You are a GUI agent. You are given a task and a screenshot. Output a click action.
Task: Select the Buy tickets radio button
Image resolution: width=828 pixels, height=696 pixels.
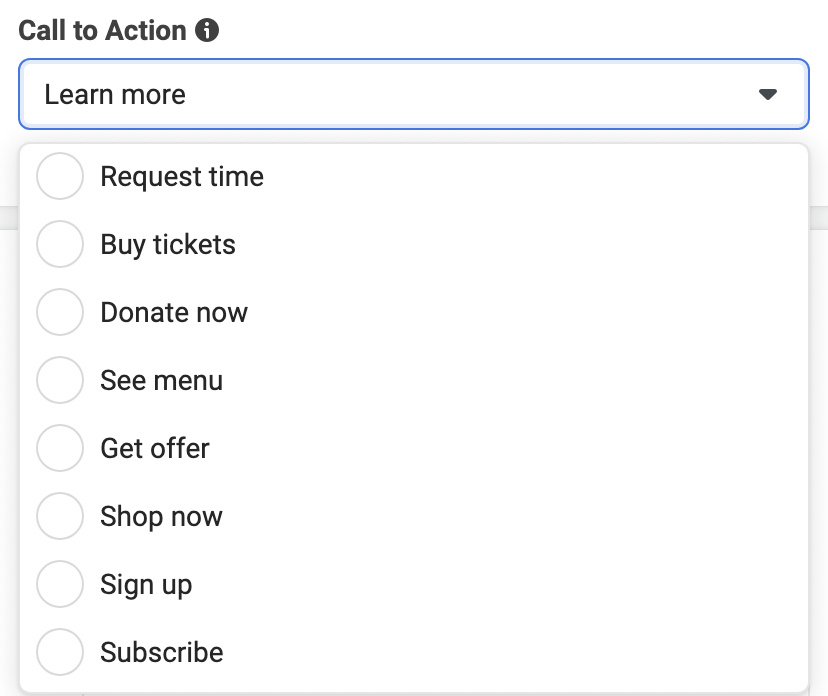[60, 244]
